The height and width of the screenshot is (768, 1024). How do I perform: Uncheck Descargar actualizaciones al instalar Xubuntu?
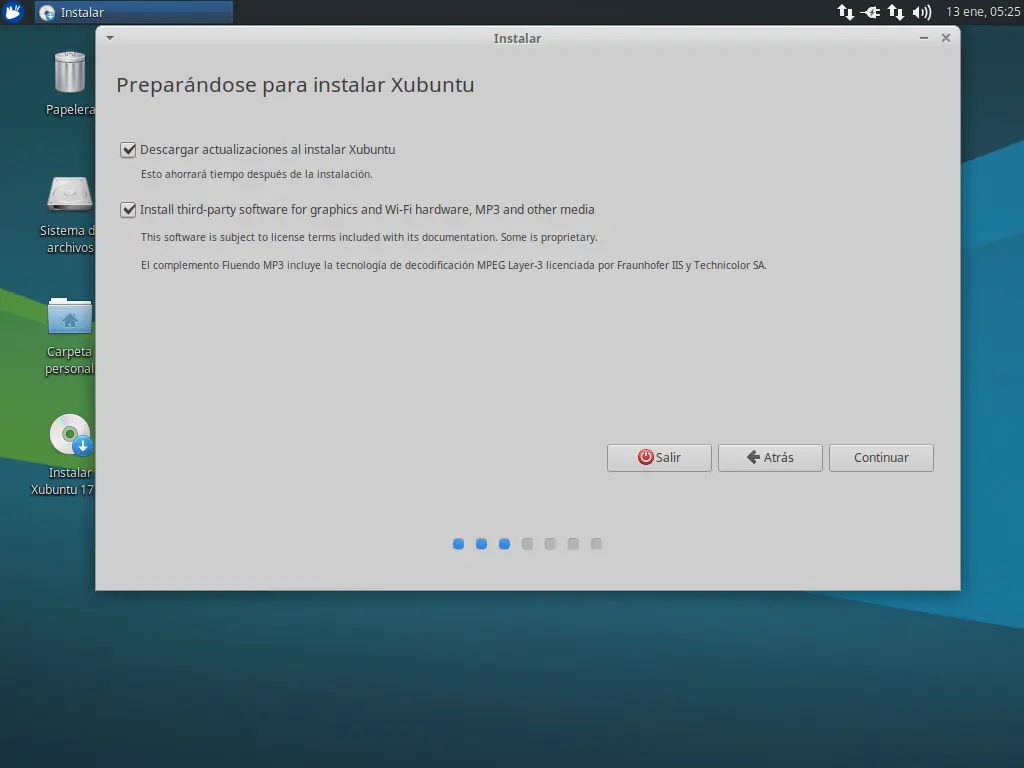click(x=128, y=150)
